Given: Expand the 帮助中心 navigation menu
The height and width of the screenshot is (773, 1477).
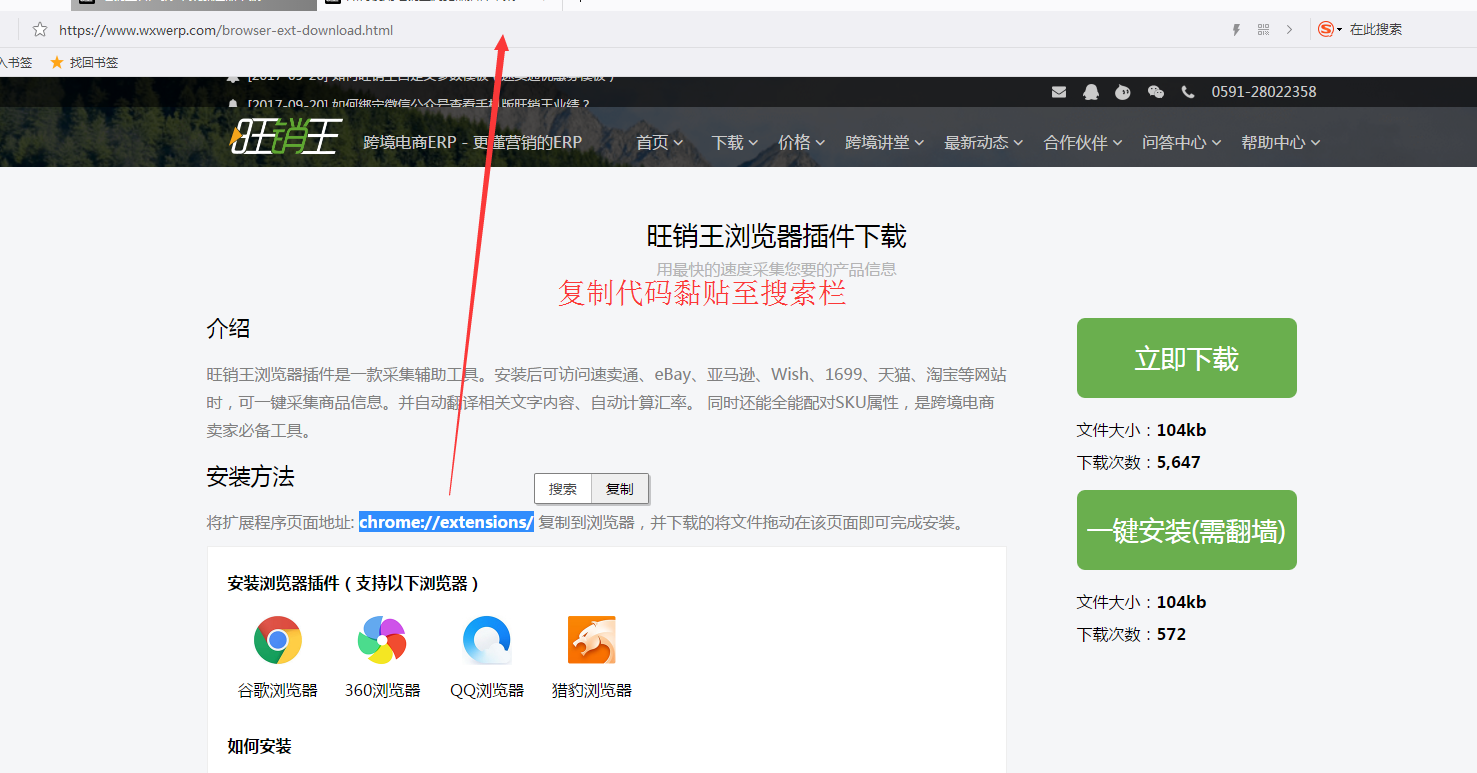Looking at the screenshot, I should click(1281, 143).
